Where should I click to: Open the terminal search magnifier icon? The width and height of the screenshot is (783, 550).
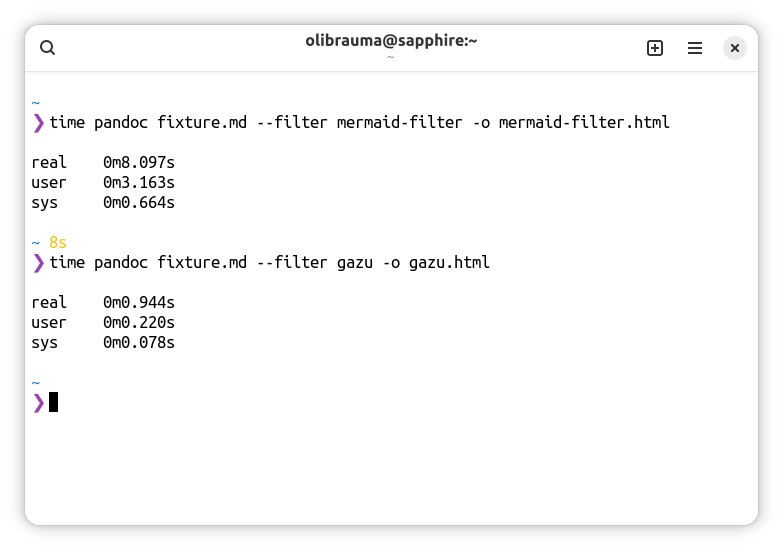pos(47,48)
